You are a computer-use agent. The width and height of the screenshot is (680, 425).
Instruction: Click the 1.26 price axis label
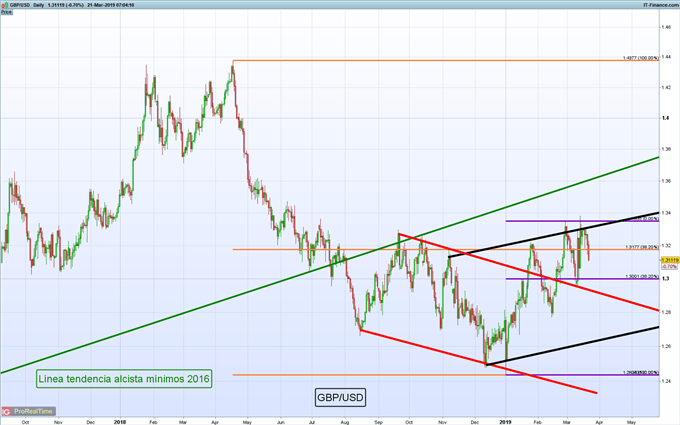(x=666, y=346)
